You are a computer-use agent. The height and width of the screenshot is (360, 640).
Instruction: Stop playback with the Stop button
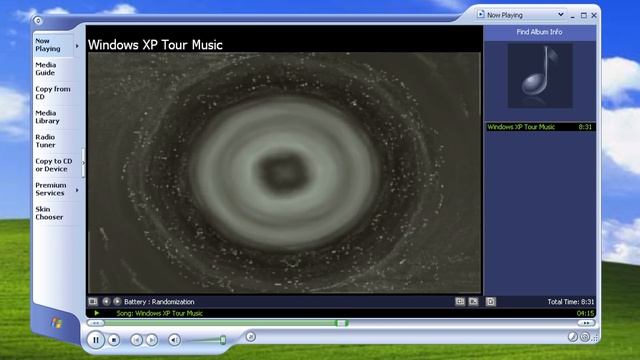[x=114, y=340]
